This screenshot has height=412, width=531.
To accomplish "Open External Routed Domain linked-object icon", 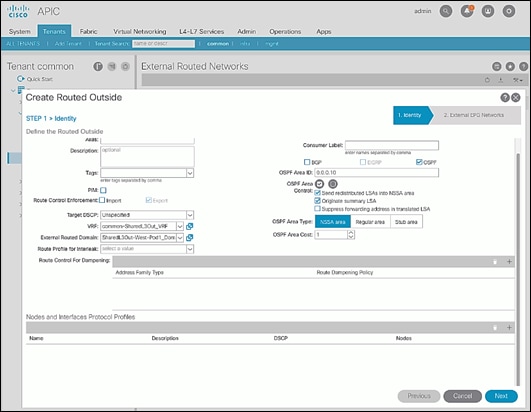I will click(190, 238).
